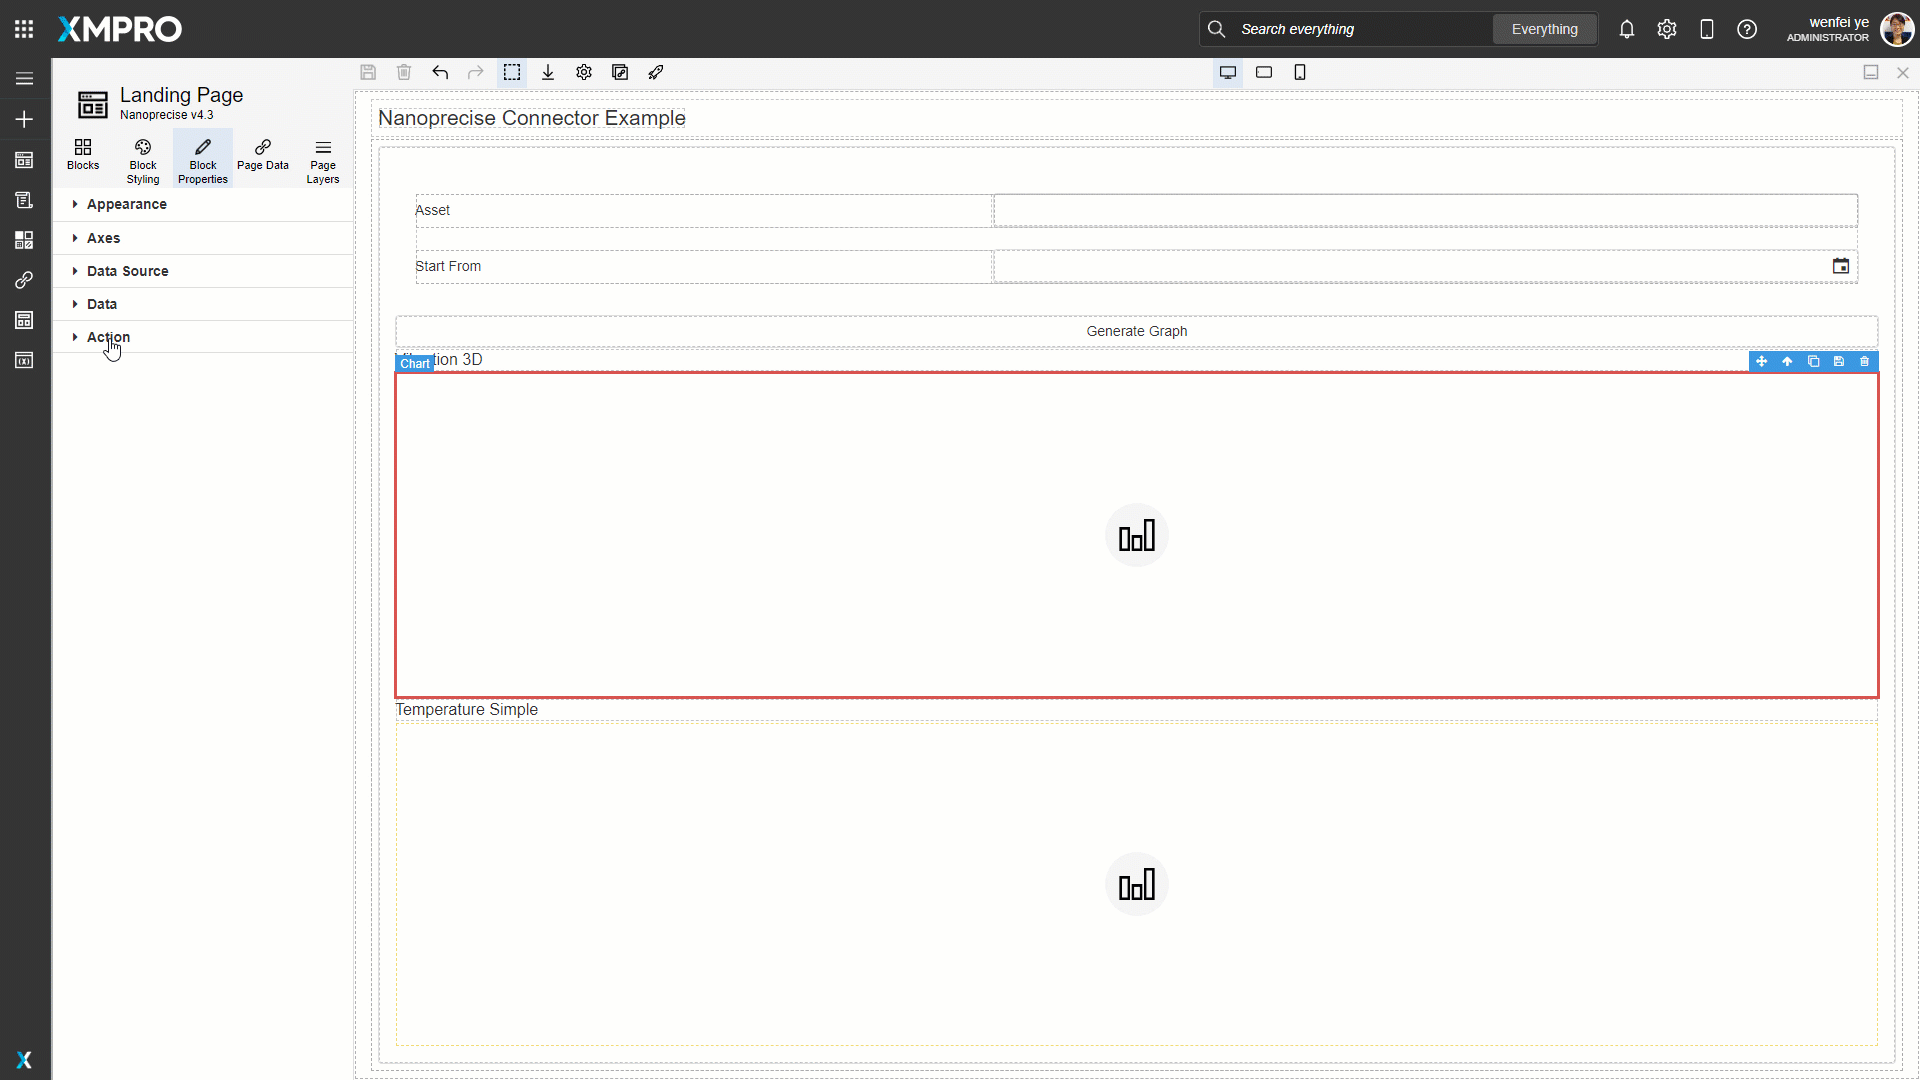Screen dimensions: 1920x1080
Task: Delete the selected Chart block
Action: [1865, 361]
